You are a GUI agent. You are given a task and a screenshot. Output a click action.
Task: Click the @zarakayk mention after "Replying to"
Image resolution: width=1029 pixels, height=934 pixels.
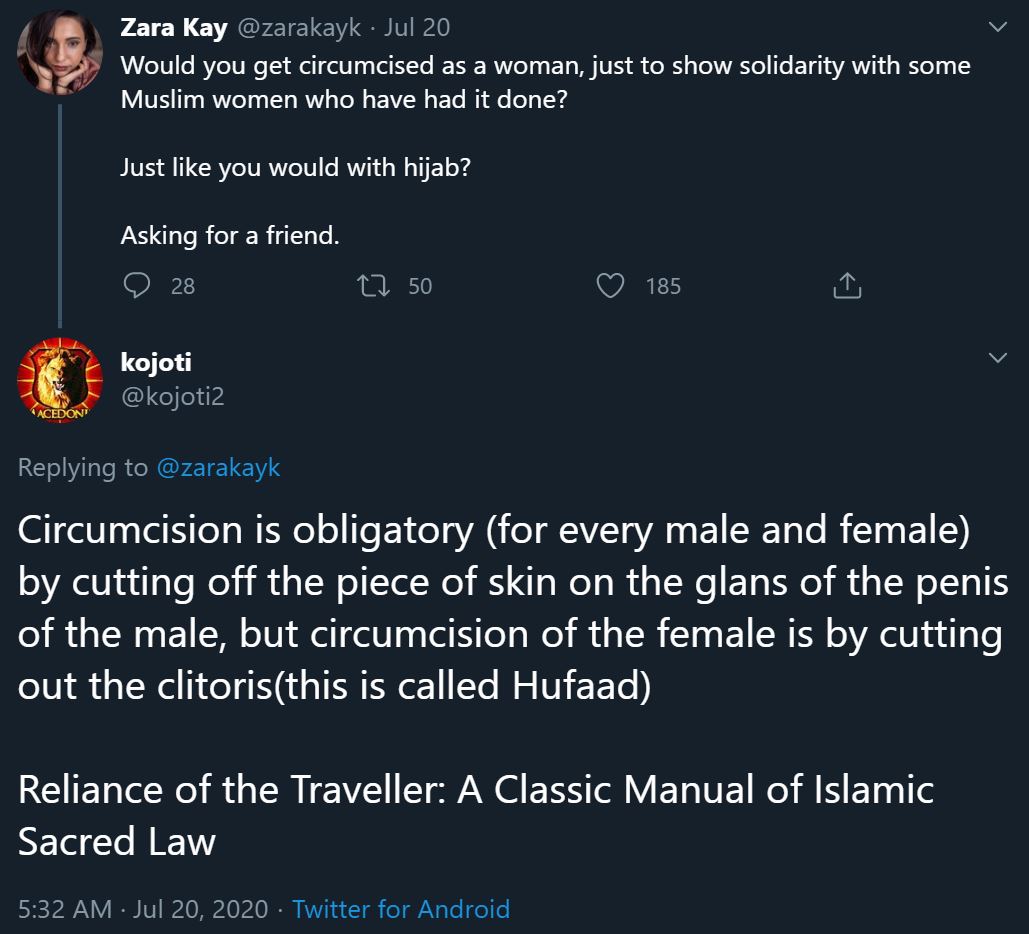pyautogui.click(x=218, y=467)
